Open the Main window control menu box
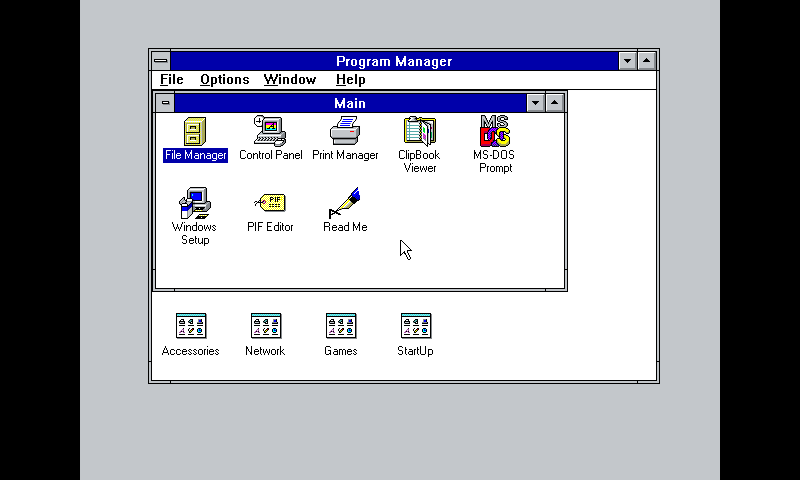Image resolution: width=800 pixels, height=480 pixels. coord(165,103)
